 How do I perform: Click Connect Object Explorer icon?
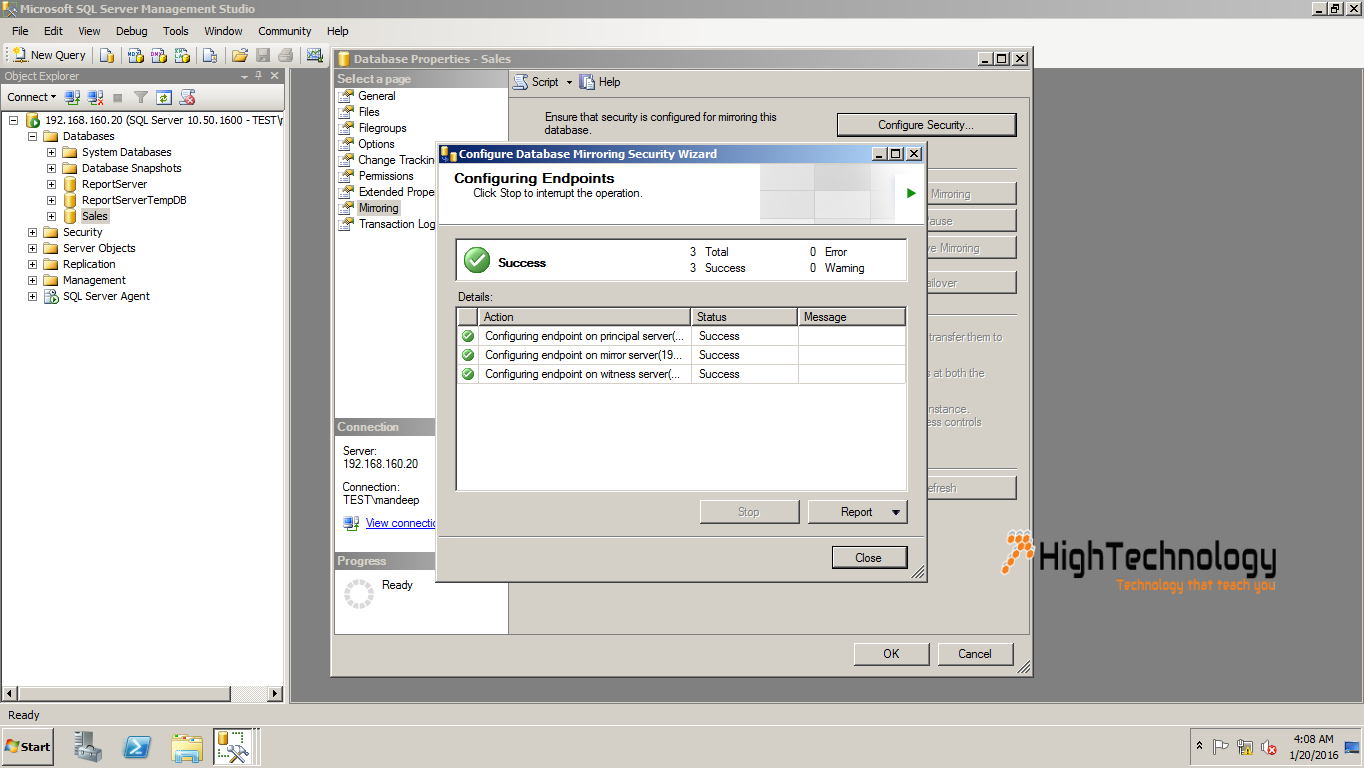(x=72, y=97)
